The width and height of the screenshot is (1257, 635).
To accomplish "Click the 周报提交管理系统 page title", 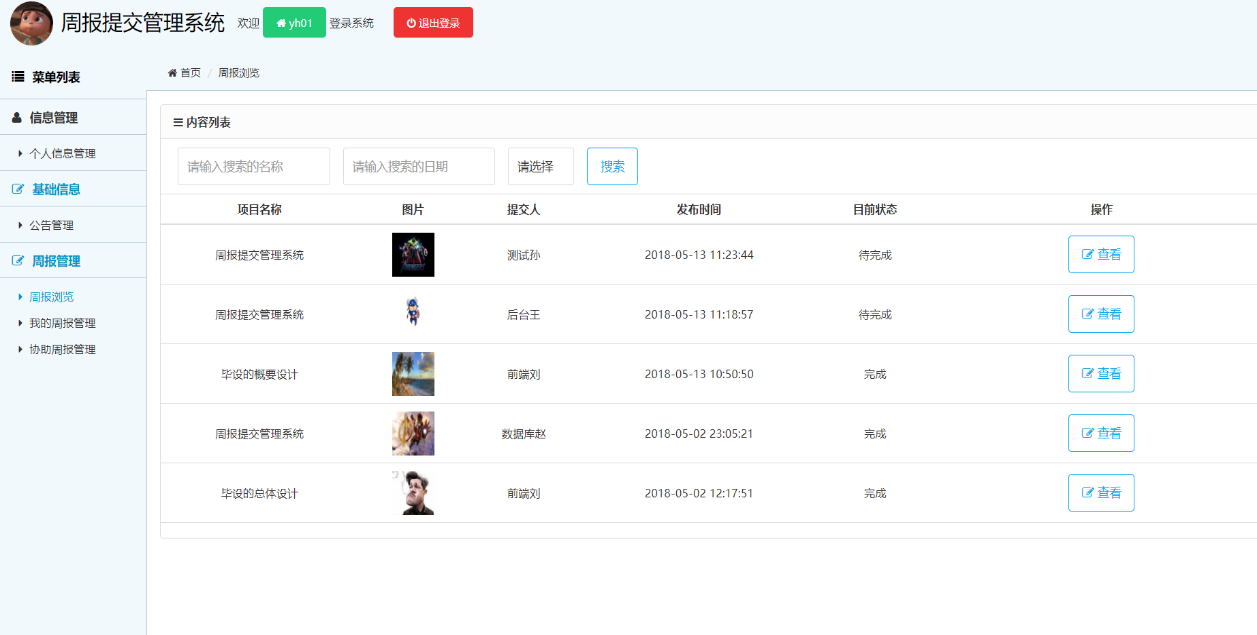I will (143, 23).
